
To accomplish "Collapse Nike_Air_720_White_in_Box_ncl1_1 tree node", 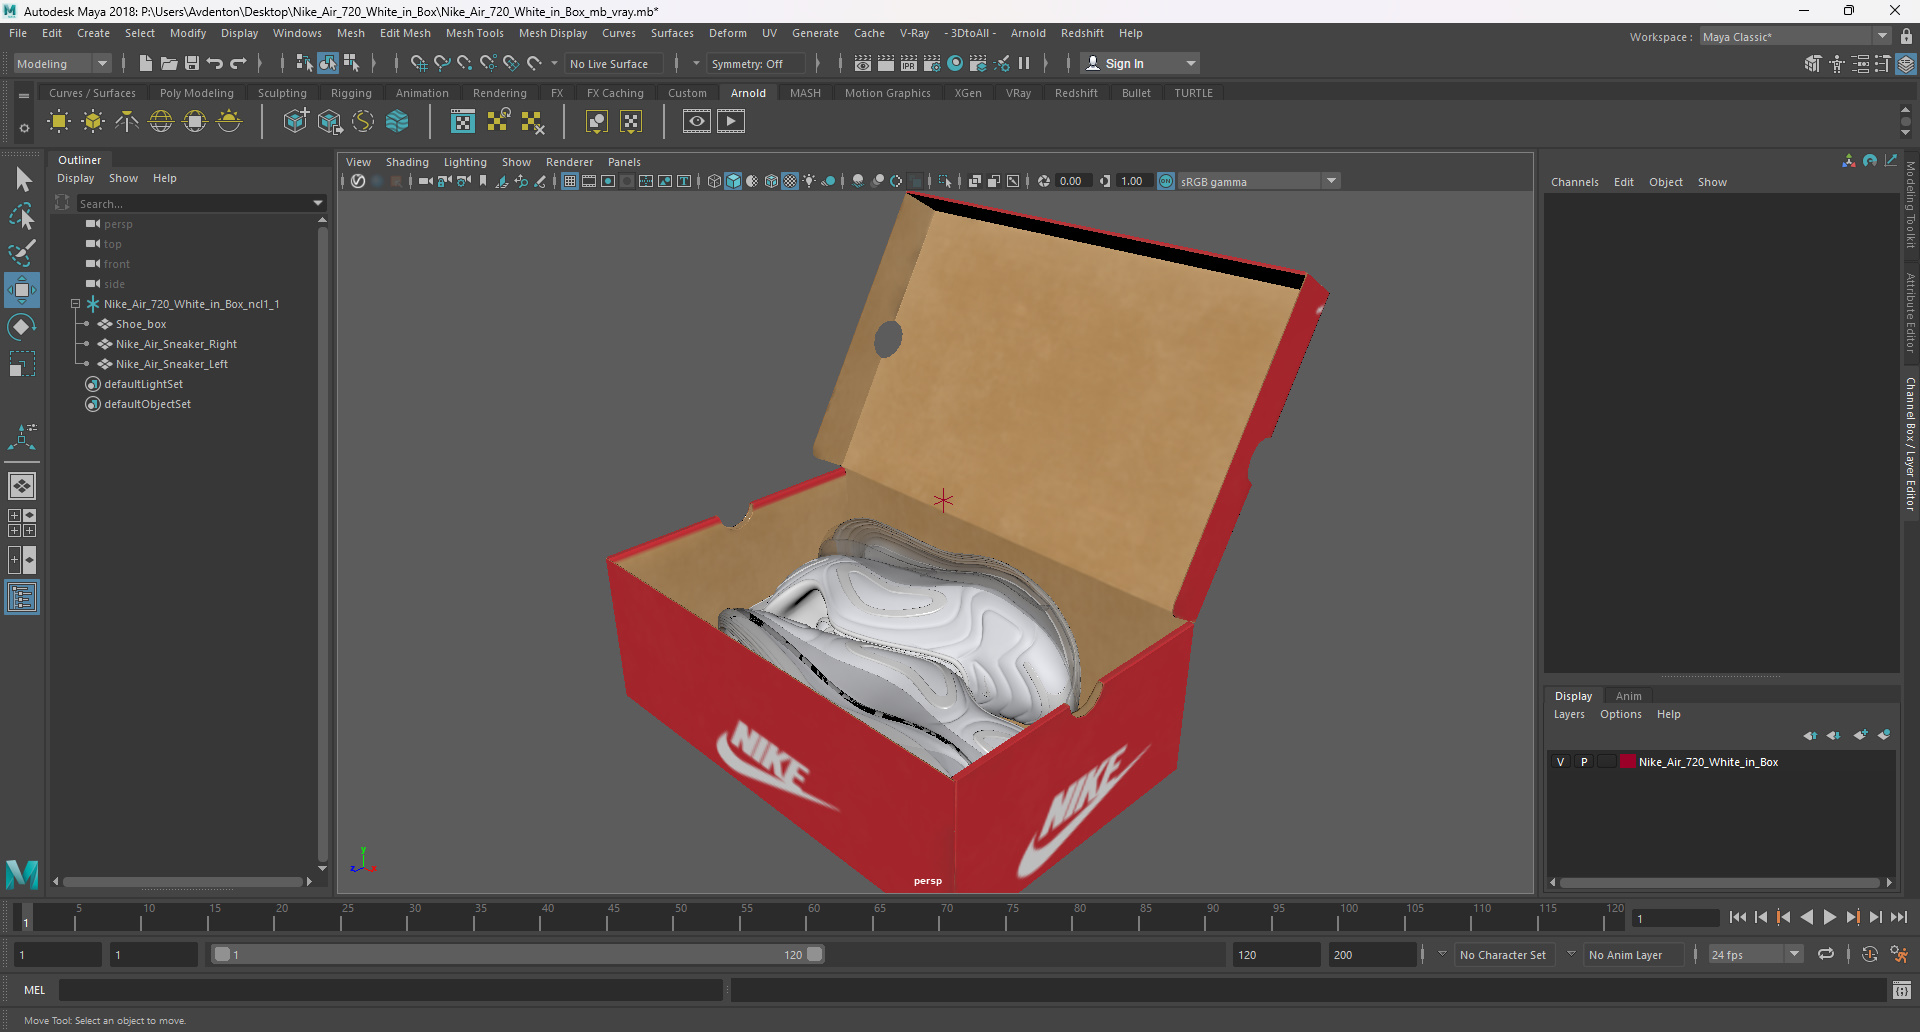I will pyautogui.click(x=75, y=304).
